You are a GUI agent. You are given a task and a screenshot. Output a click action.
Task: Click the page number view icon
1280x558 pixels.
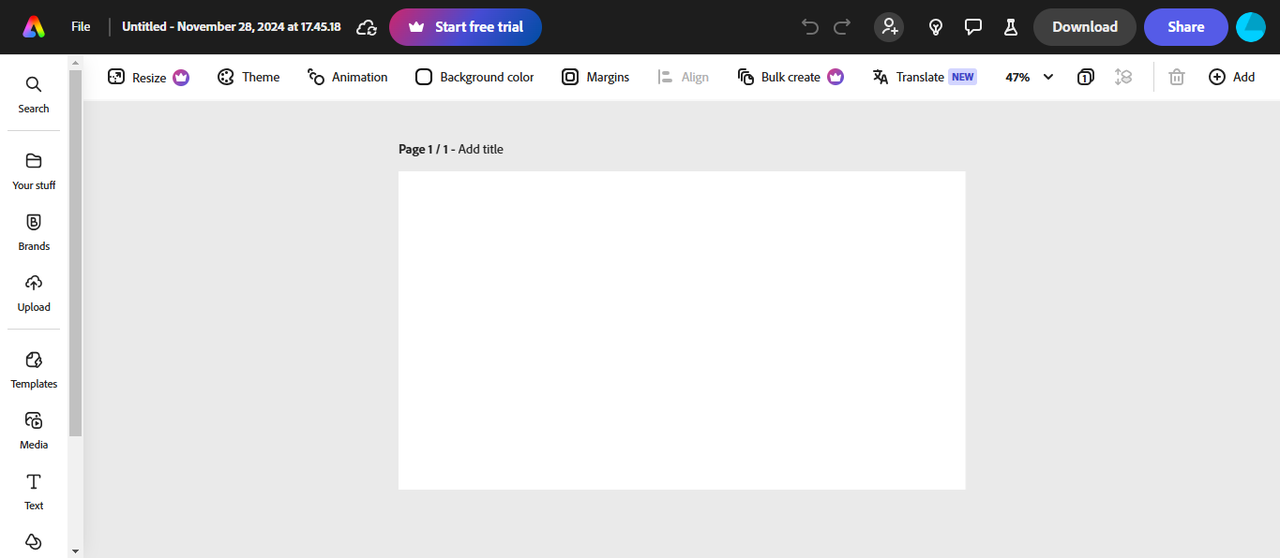[1086, 77]
